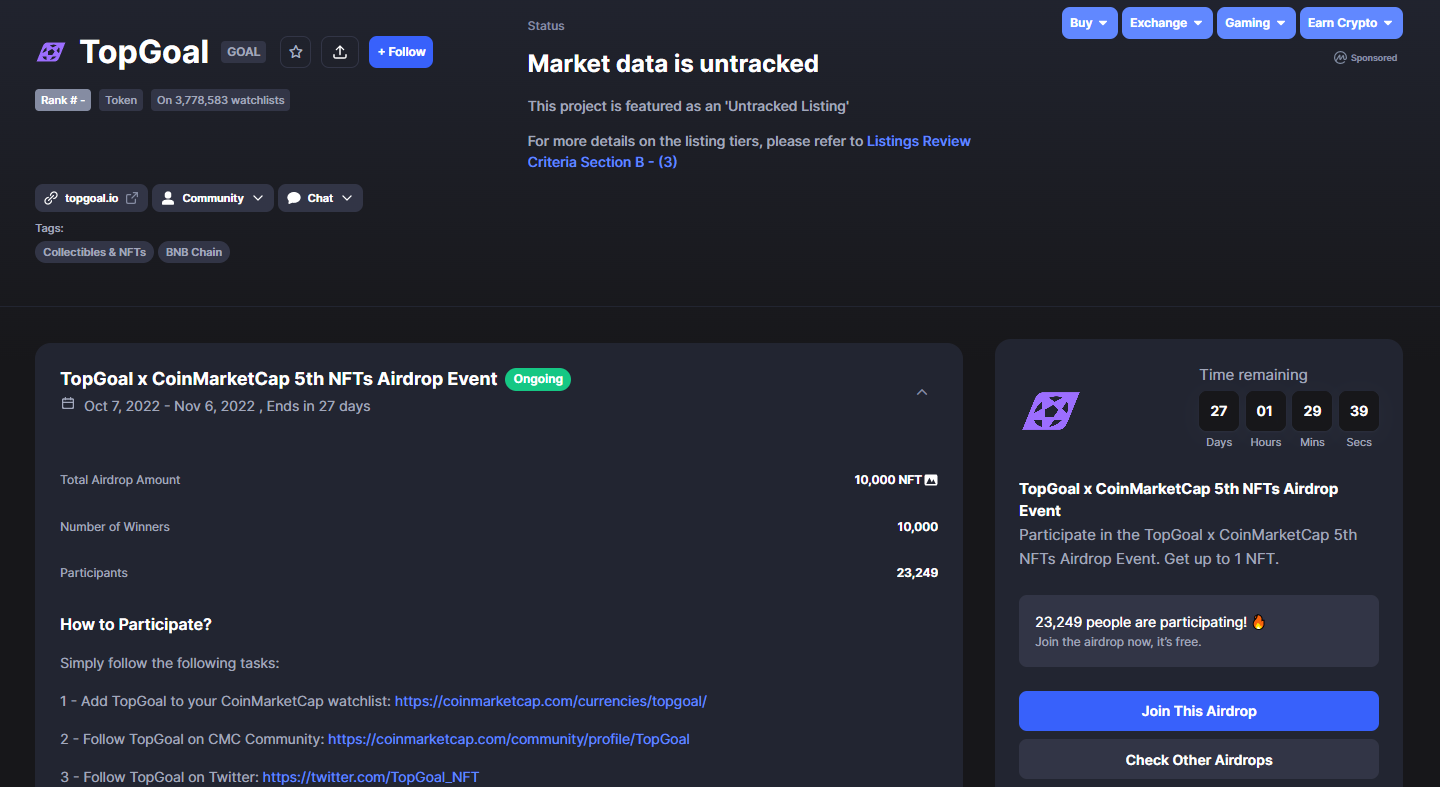Viewport: 1440px width, 787px height.
Task: Open the Exchange dropdown menu
Action: coord(1167,23)
